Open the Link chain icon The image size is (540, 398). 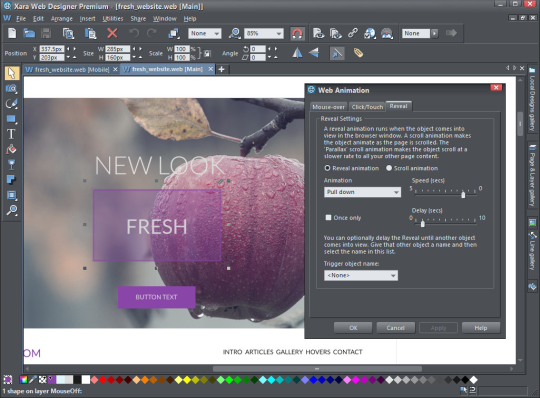(x=352, y=33)
